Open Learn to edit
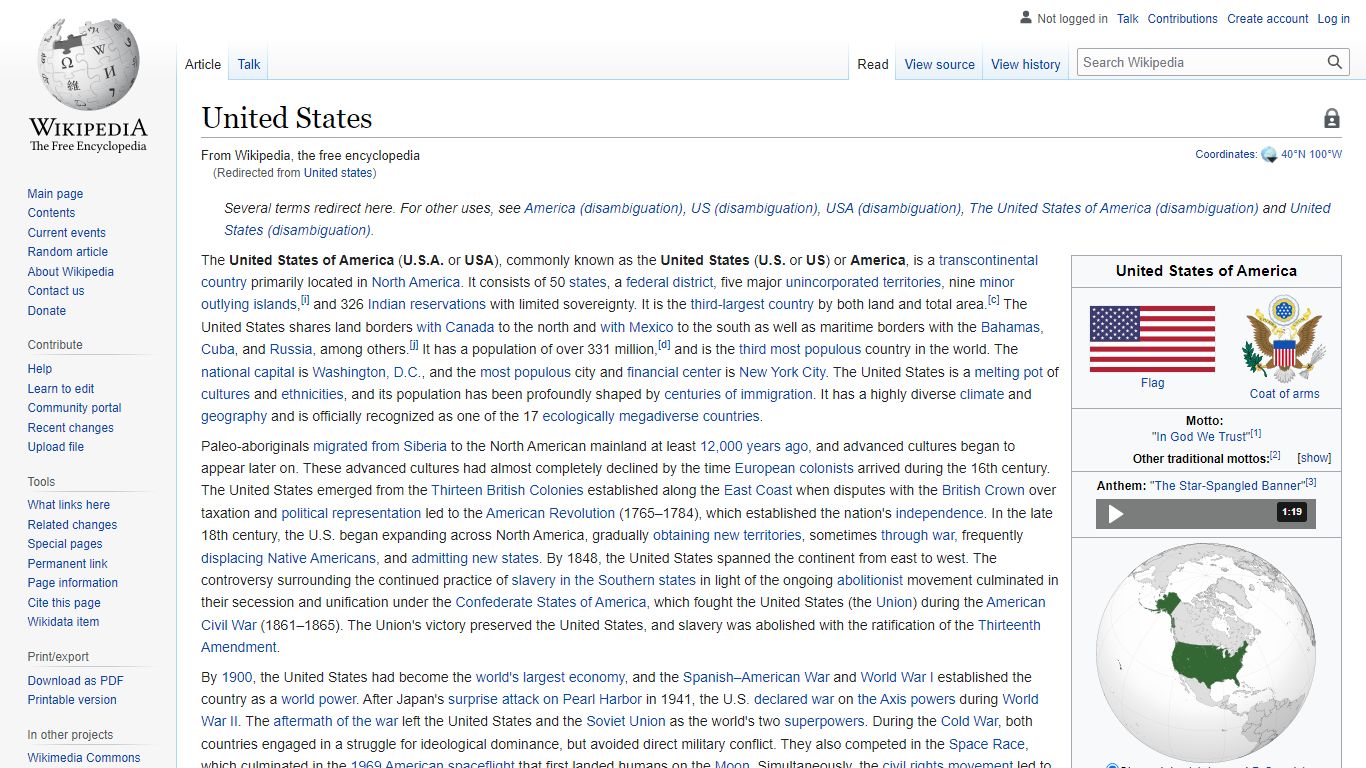 click(x=61, y=389)
